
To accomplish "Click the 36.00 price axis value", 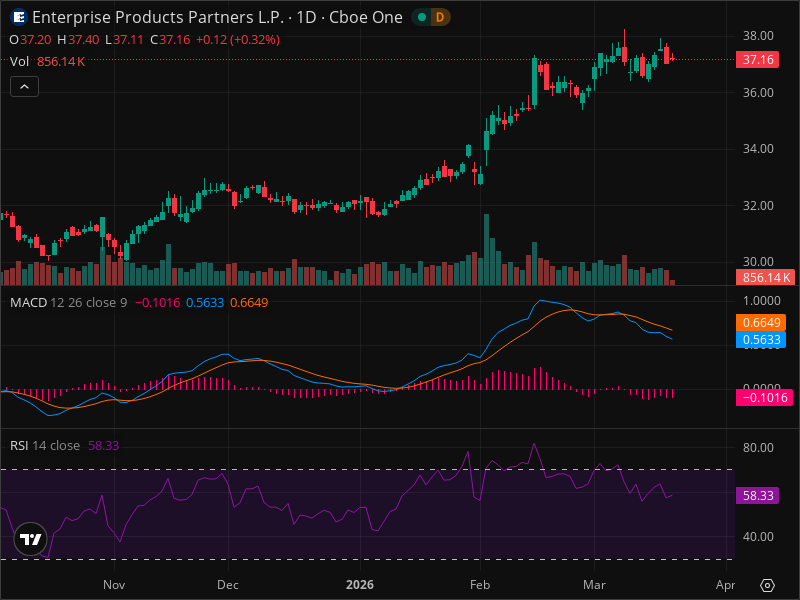I will click(x=758, y=92).
